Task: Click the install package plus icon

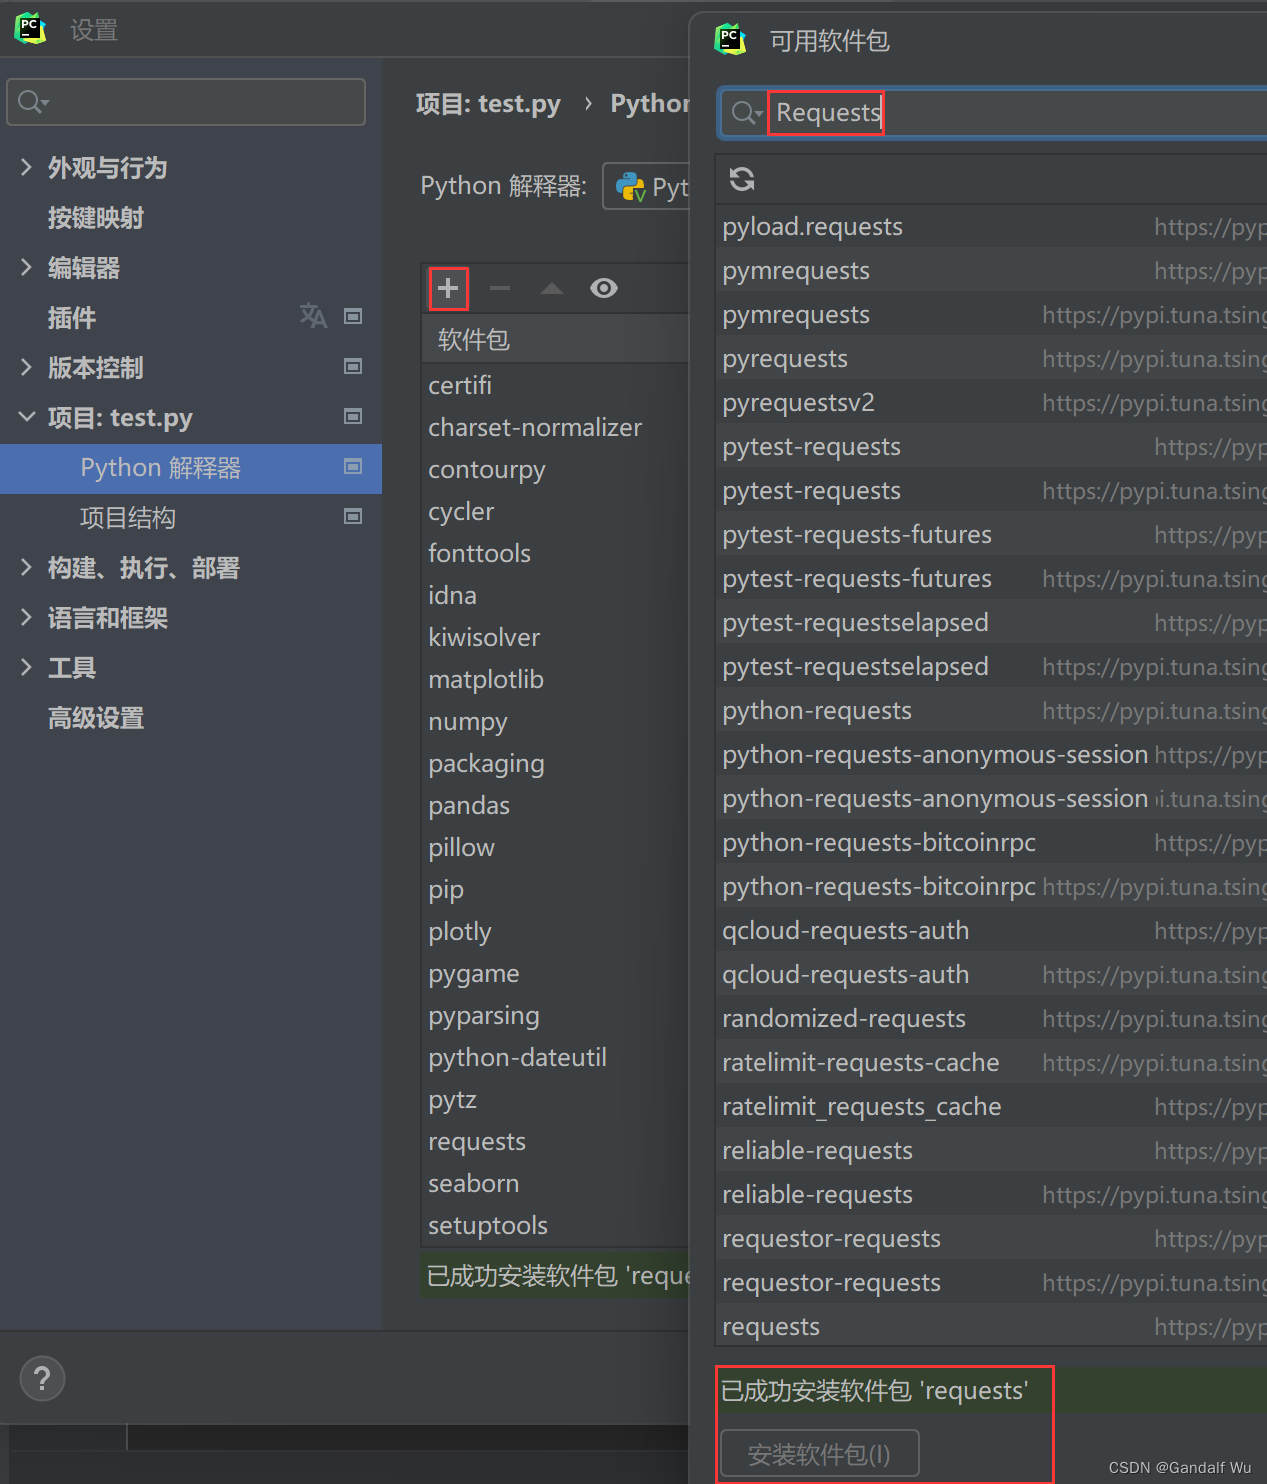Action: tap(447, 288)
